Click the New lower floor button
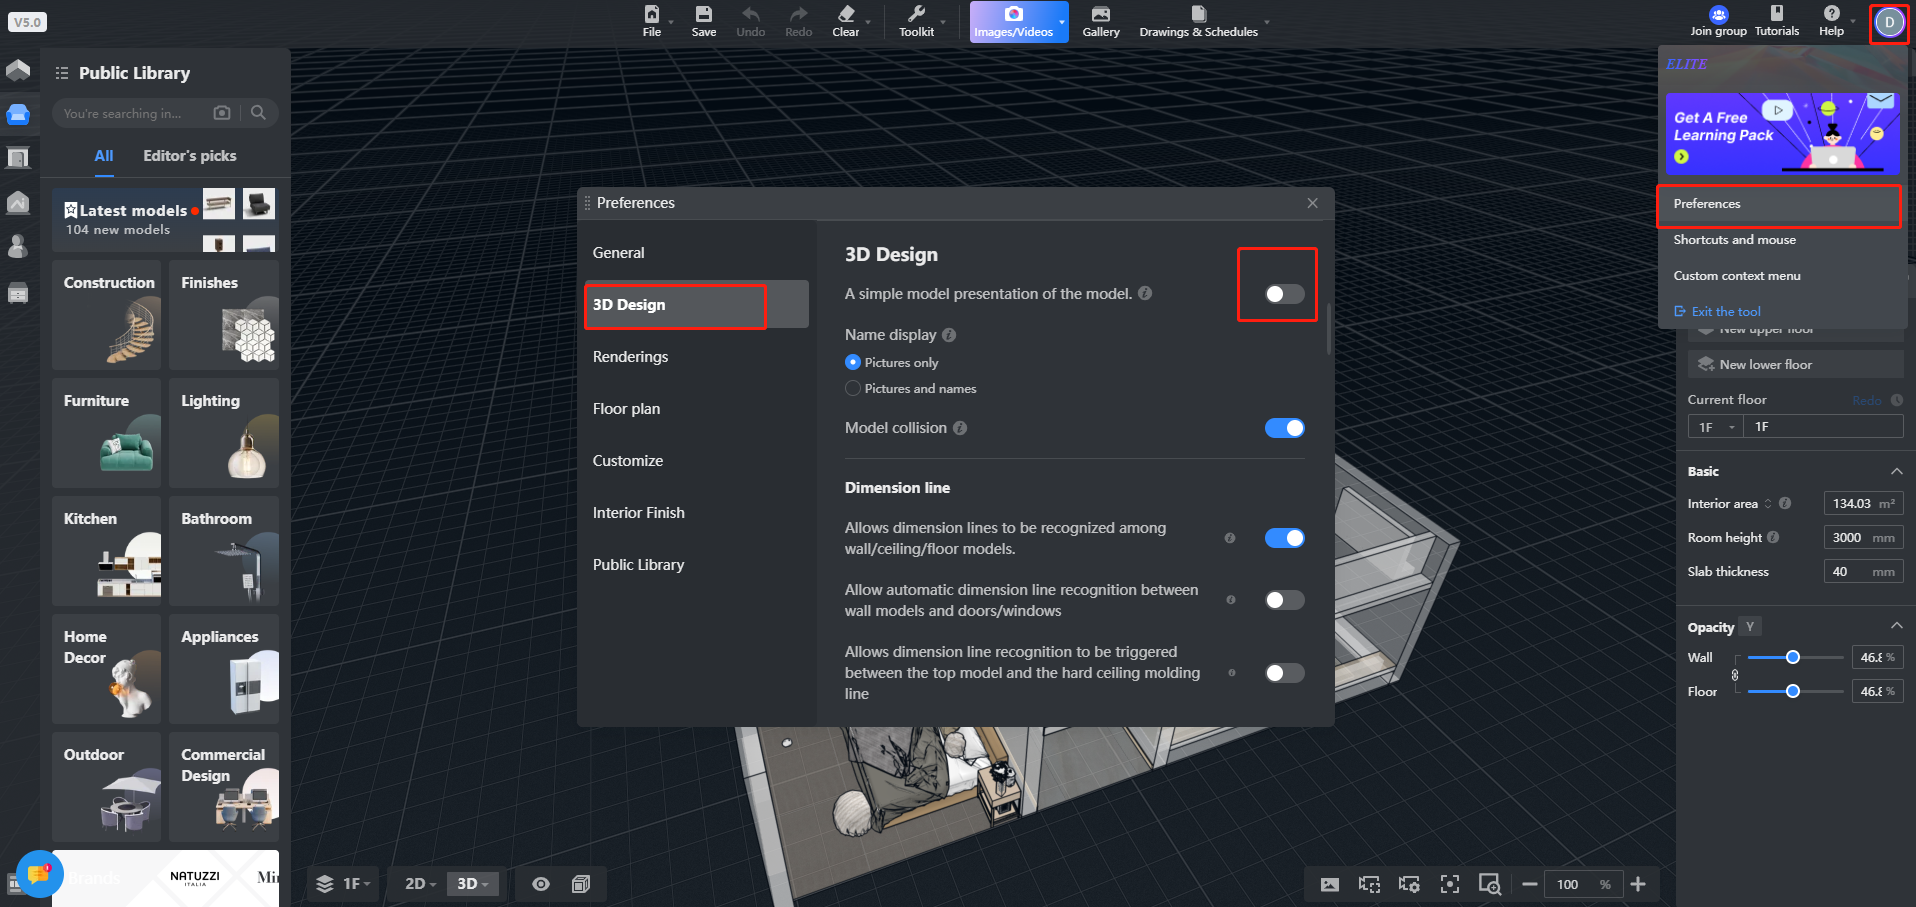This screenshot has height=907, width=1916. [x=1795, y=364]
